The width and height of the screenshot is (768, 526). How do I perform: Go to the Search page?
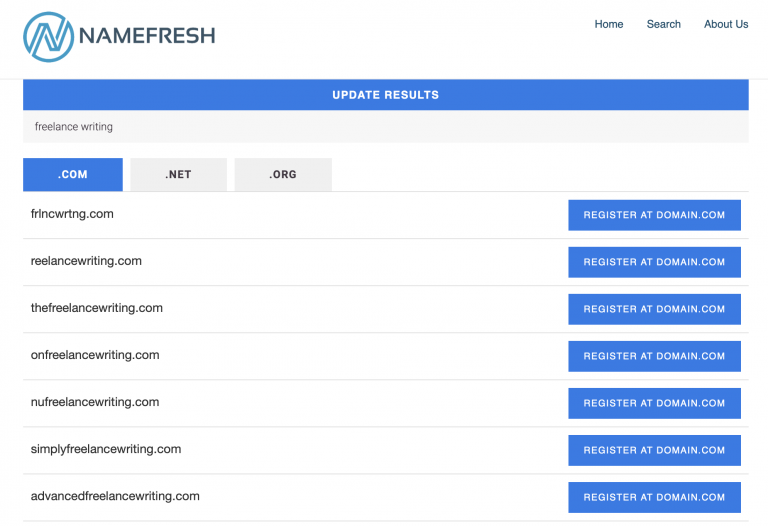point(663,24)
